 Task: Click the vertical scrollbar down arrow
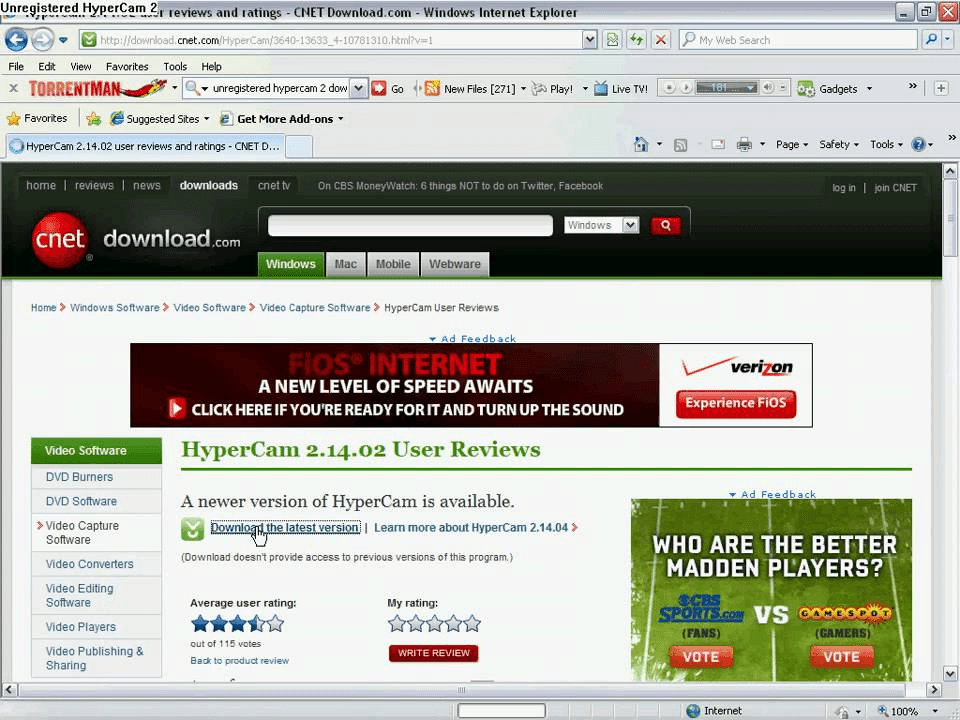950,673
